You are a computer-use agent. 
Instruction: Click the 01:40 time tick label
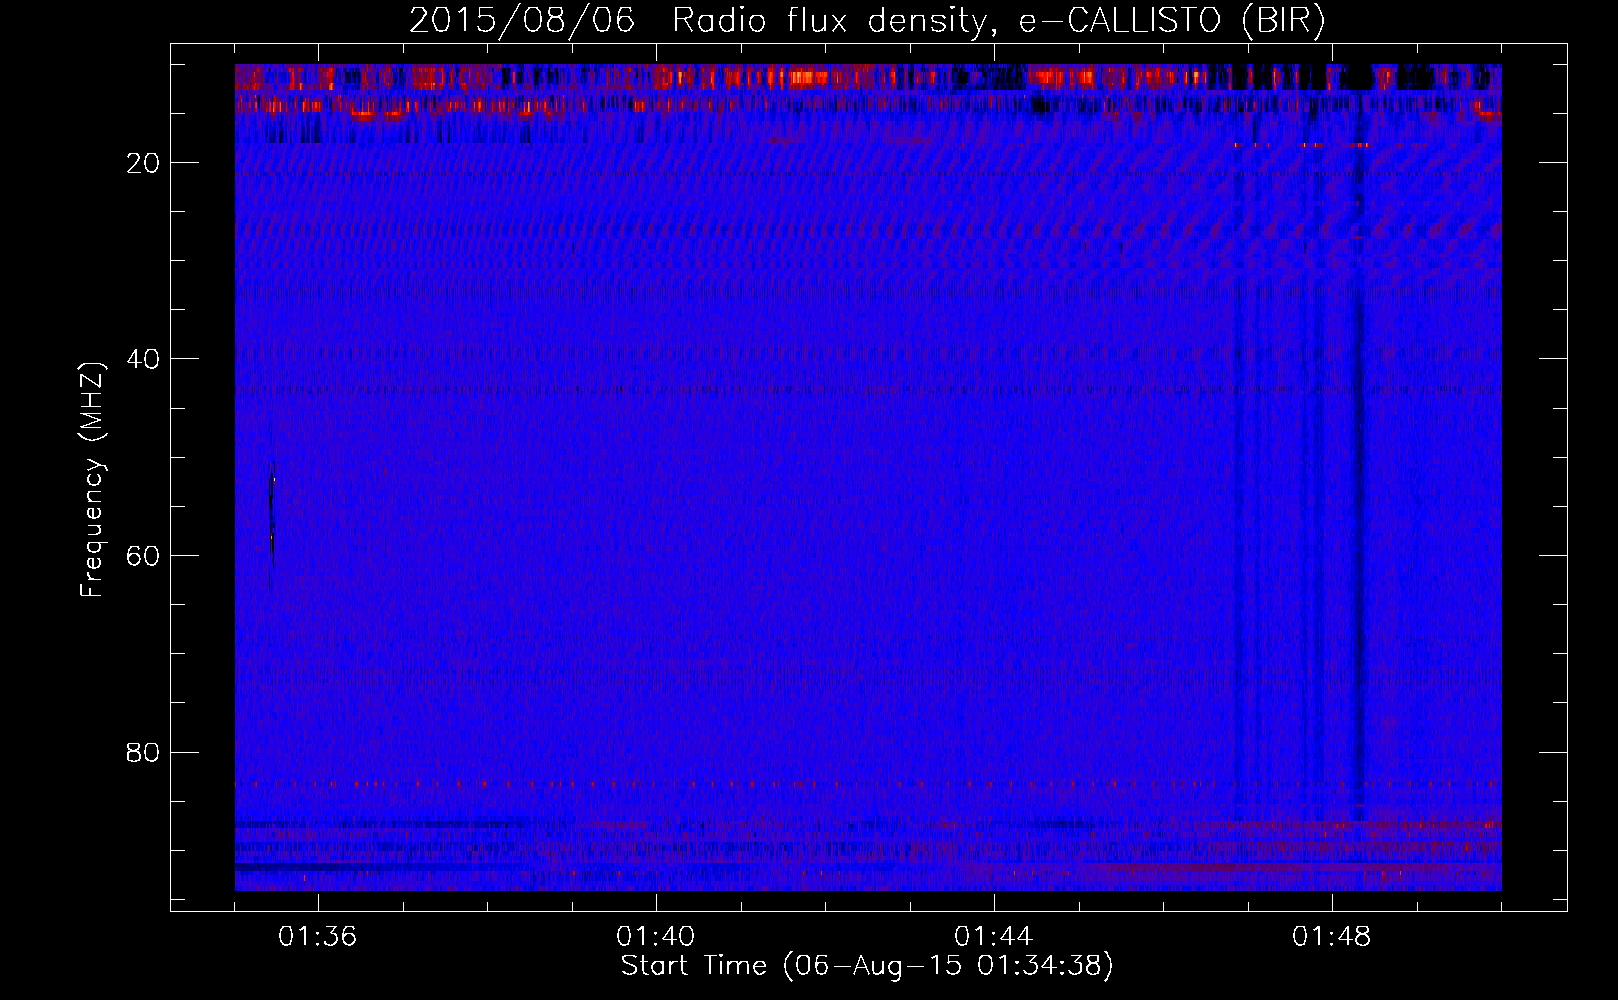coord(656,937)
